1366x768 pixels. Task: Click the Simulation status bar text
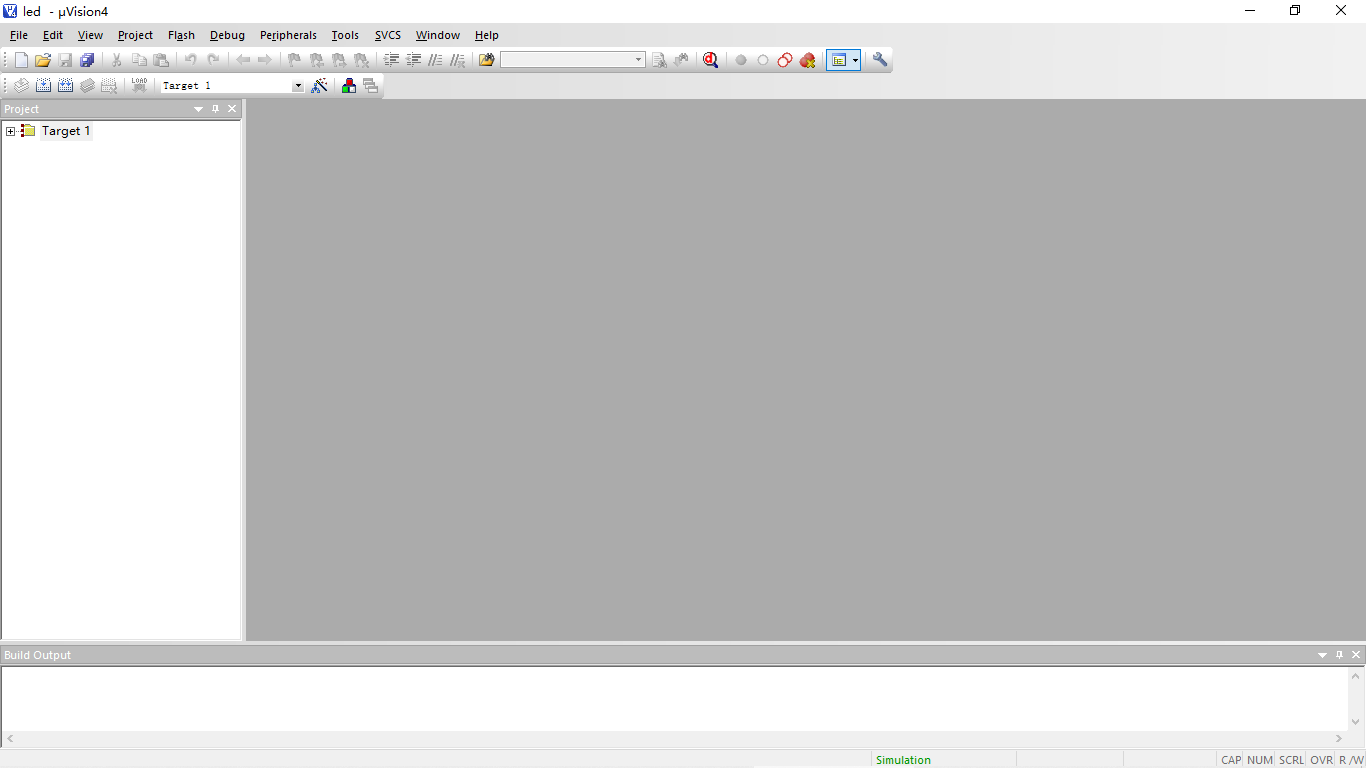point(903,760)
